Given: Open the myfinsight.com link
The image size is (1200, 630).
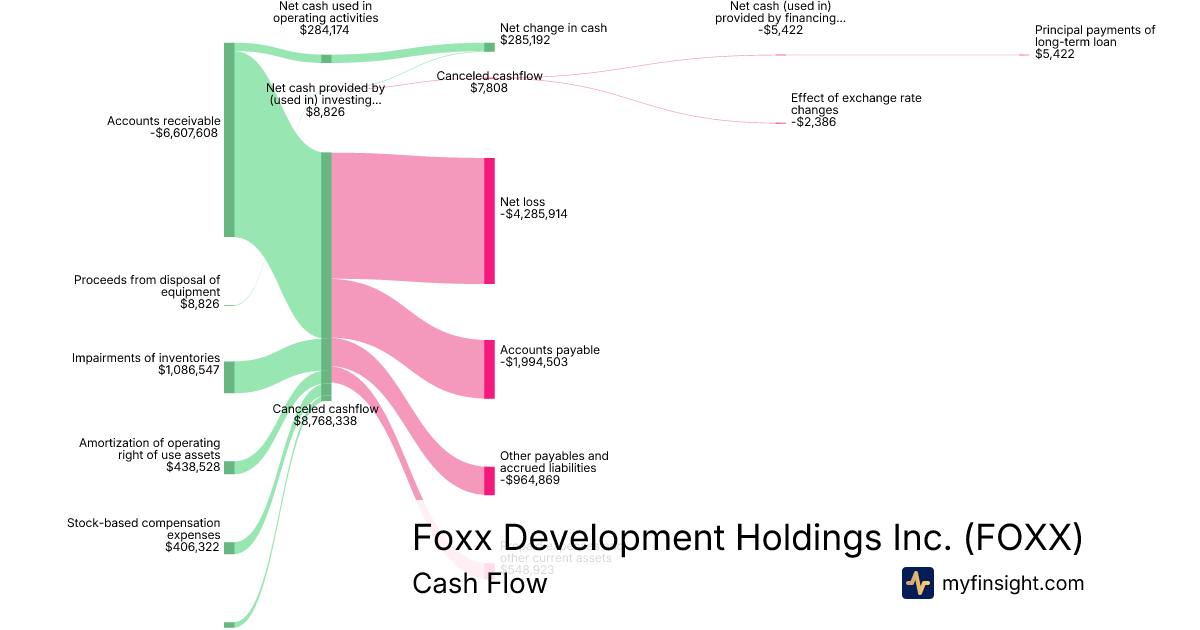Looking at the screenshot, I should pos(1013,583).
